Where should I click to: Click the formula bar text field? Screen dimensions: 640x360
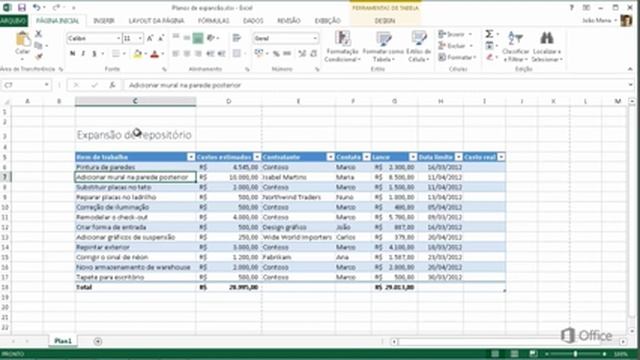coord(376,85)
